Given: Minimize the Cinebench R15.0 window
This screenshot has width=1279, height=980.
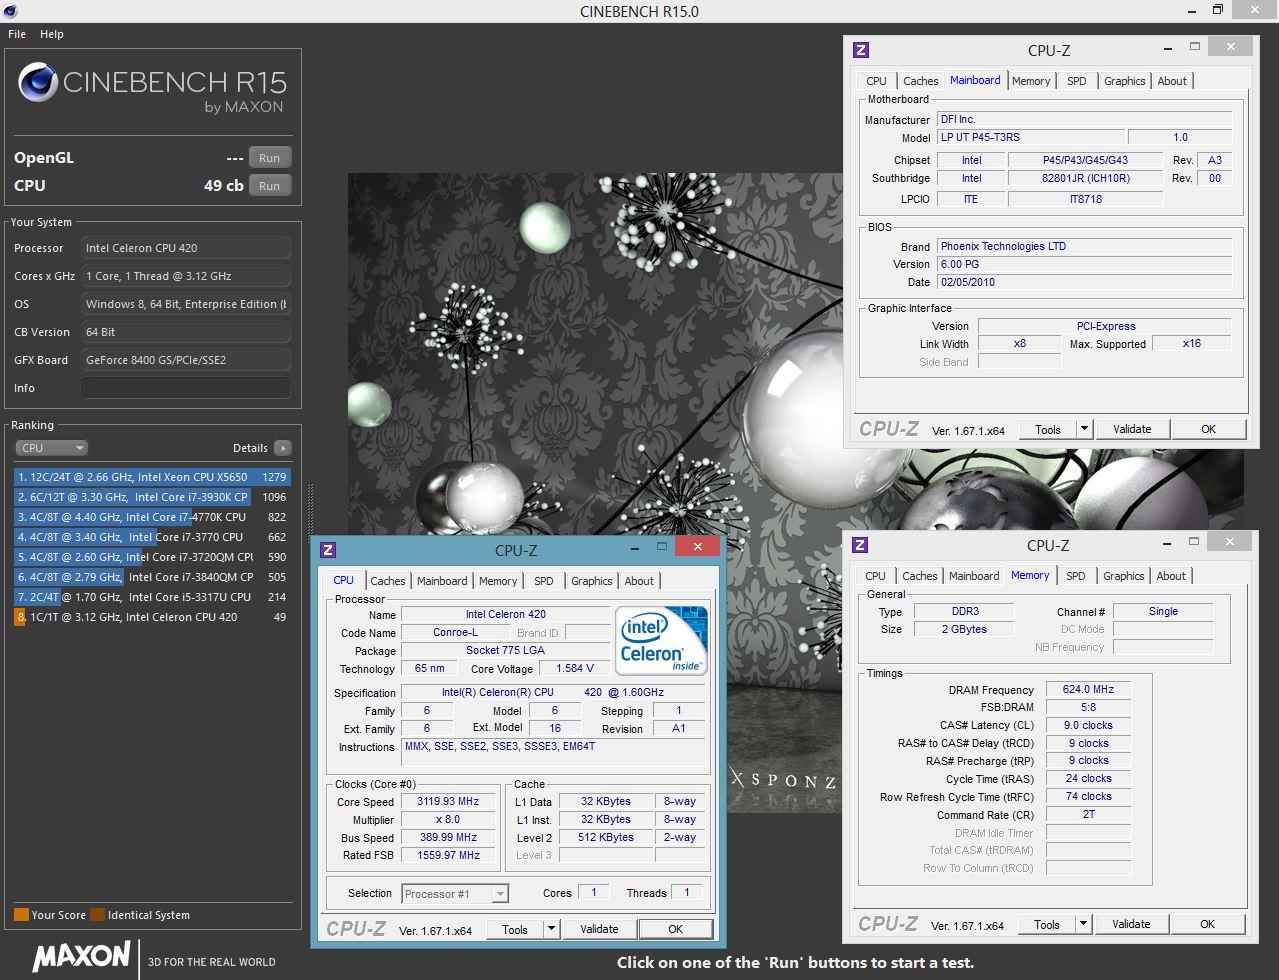Looking at the screenshot, I should (x=1190, y=11).
